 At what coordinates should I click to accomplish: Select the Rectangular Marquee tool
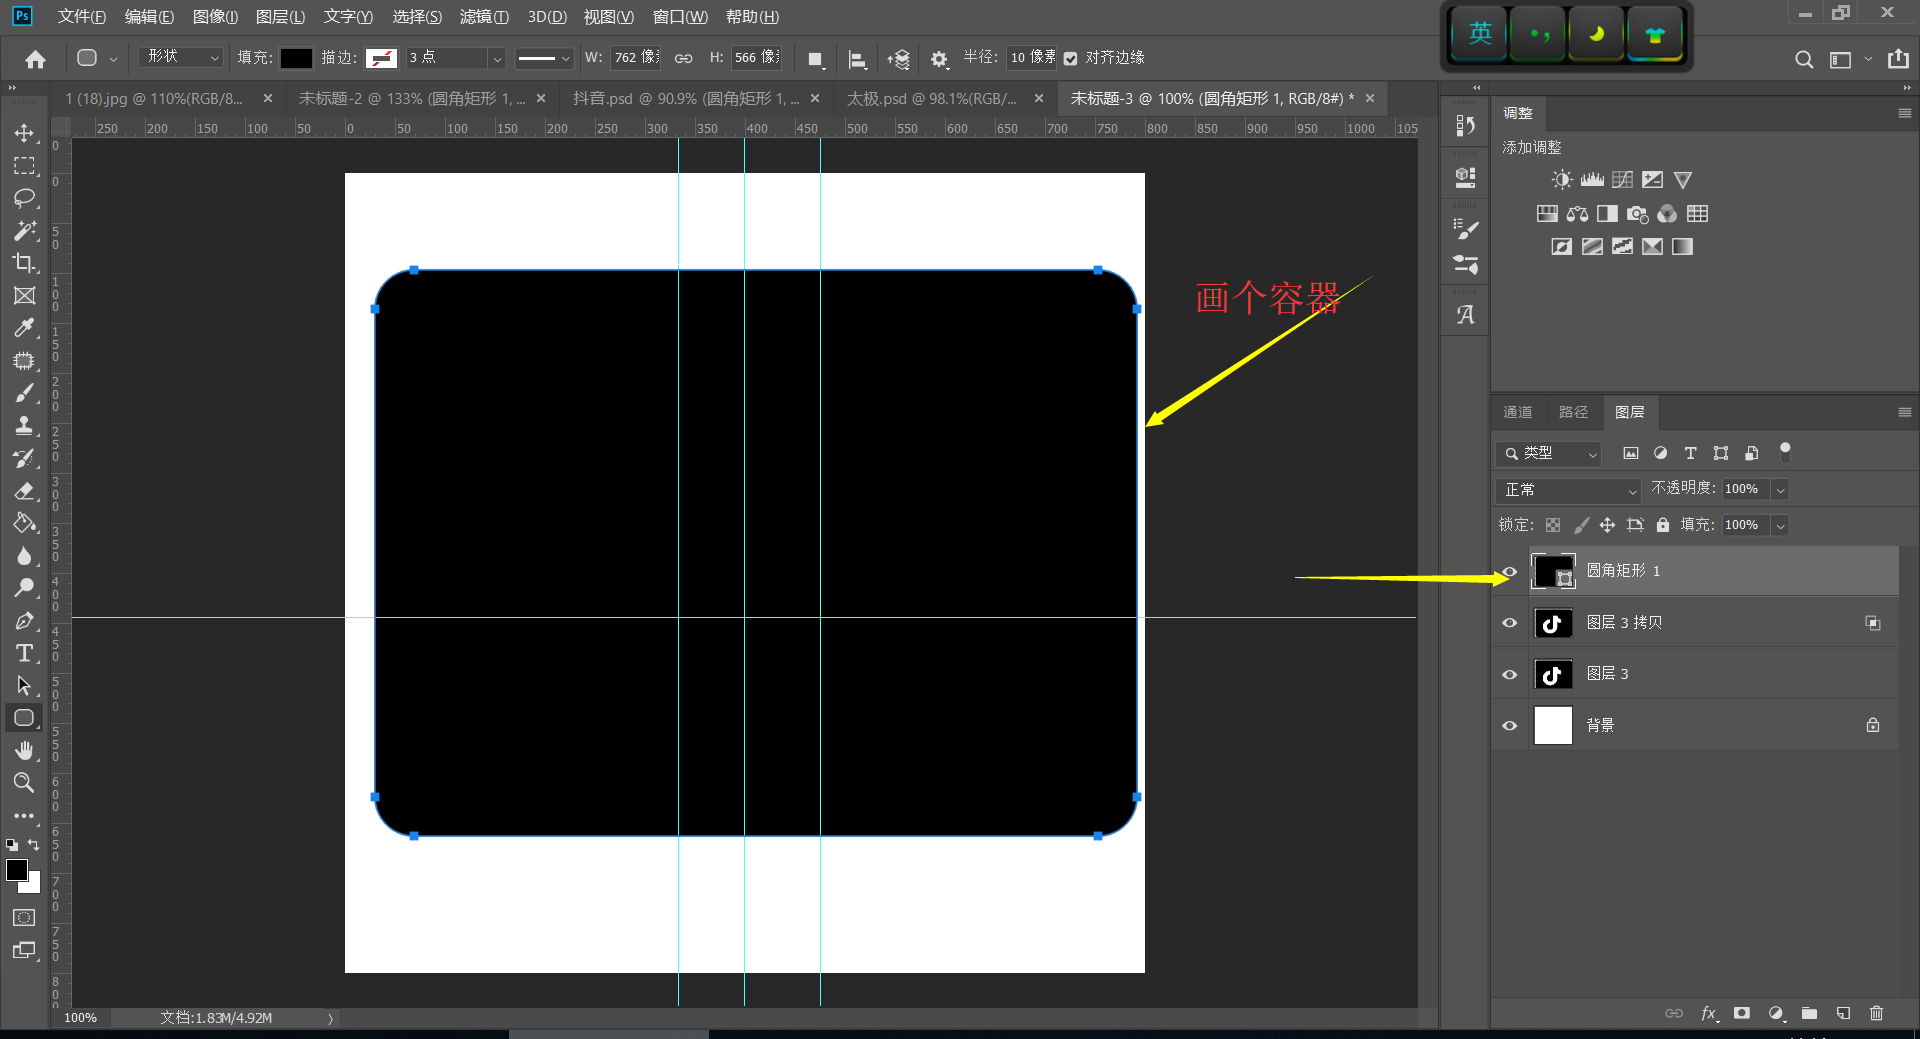tap(24, 166)
